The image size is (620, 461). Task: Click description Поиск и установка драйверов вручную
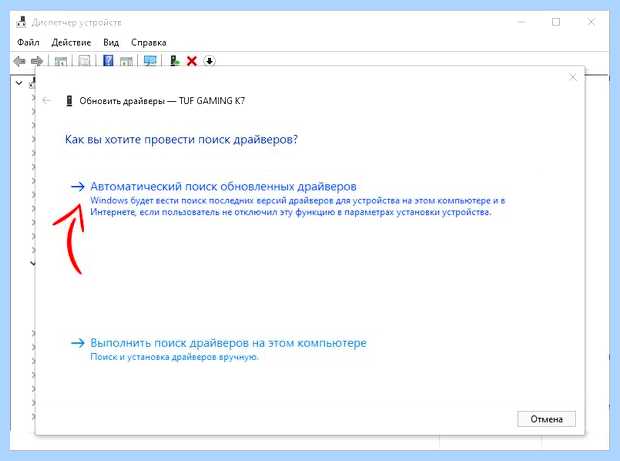click(x=174, y=357)
